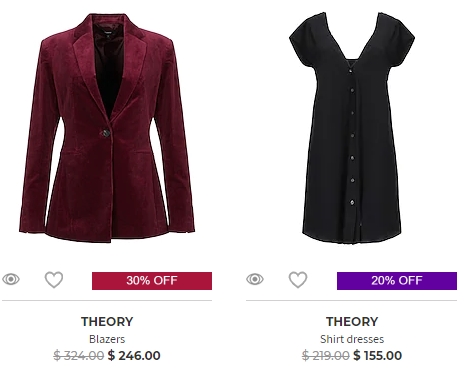Click the crossed-out $ 219.00 price
Viewport: 467px width, 368px height.
(326, 356)
